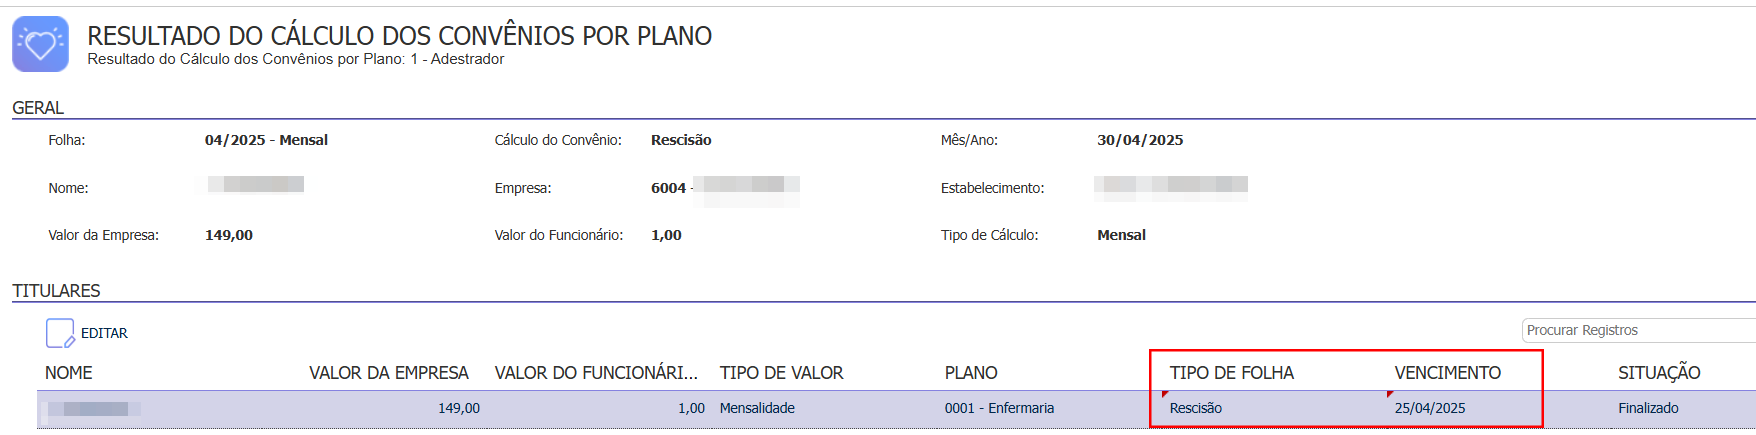Screen dimensions: 1756x435
Task: Click the heart convênios module icon
Action: tap(41, 44)
